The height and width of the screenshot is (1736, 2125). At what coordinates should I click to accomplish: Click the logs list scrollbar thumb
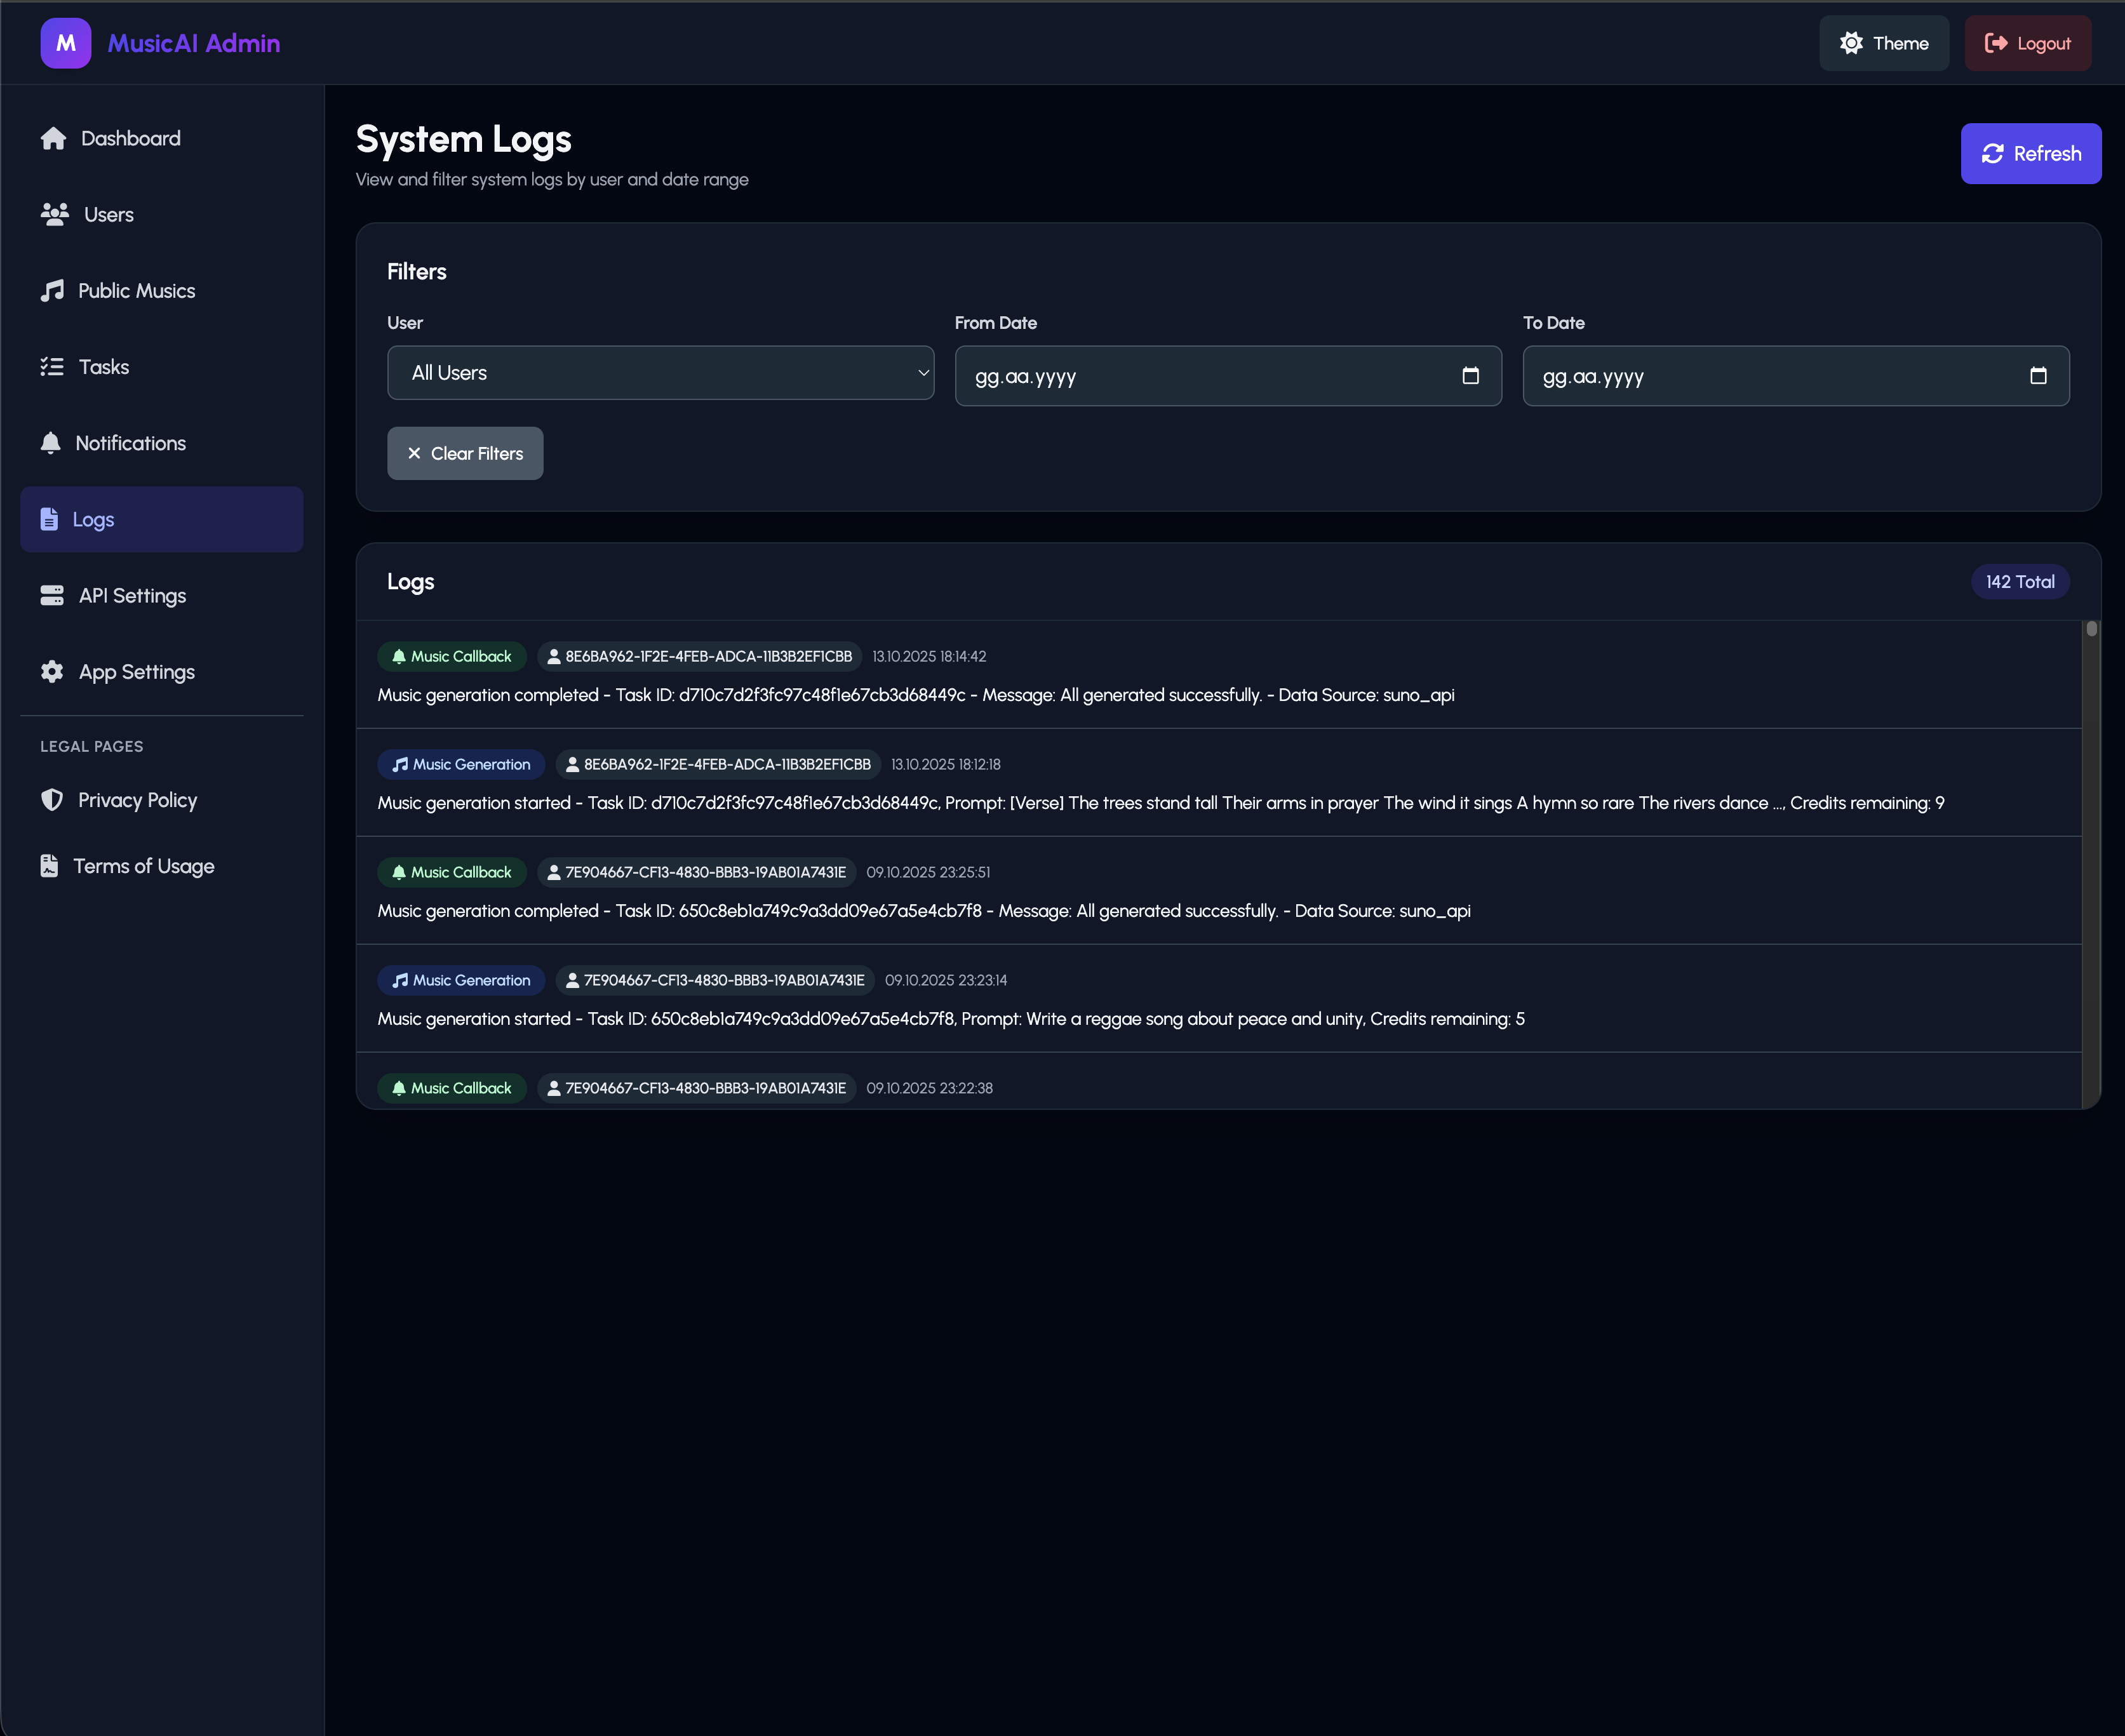coord(2091,629)
